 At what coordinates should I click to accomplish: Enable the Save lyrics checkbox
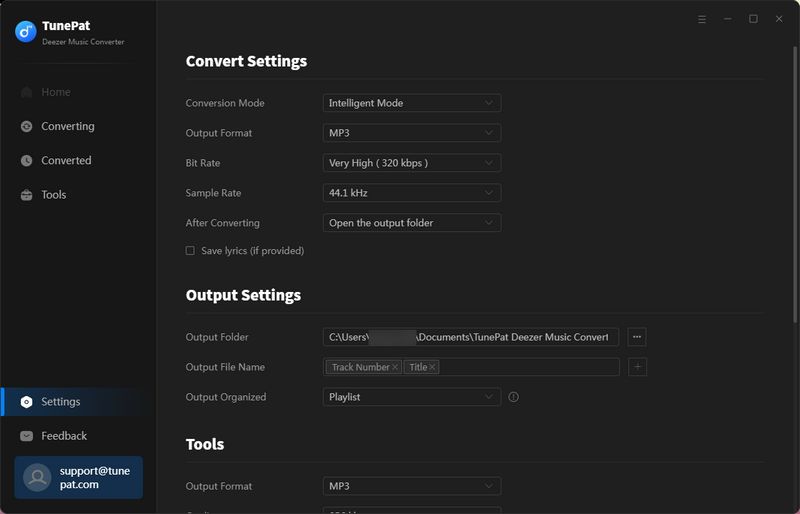[x=190, y=251]
